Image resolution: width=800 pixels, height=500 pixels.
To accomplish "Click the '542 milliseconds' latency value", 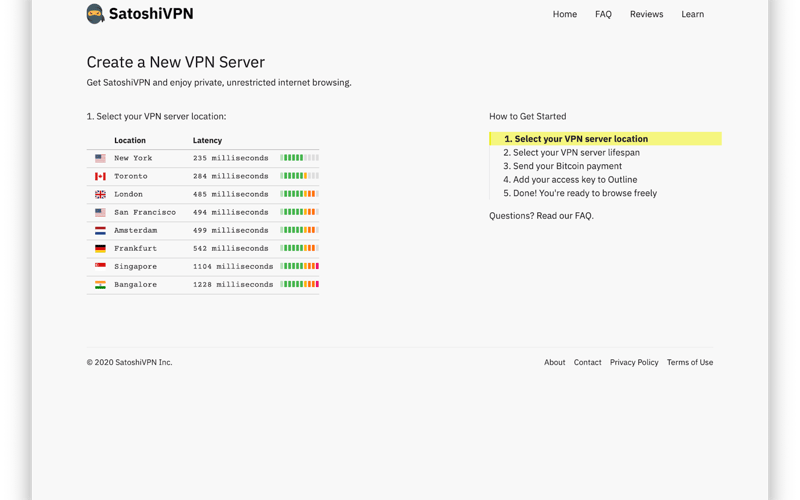I will (x=231, y=248).
